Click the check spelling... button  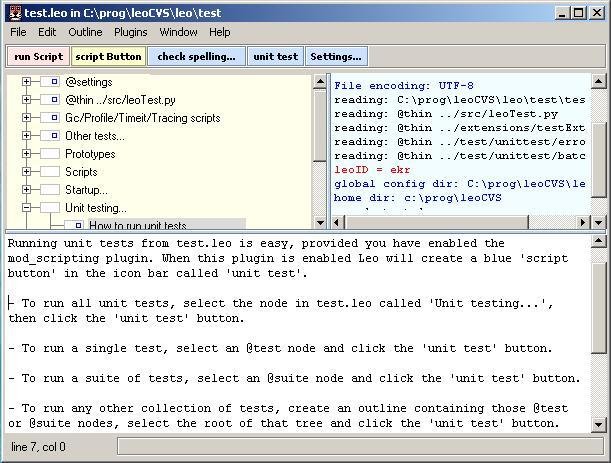click(x=196, y=57)
